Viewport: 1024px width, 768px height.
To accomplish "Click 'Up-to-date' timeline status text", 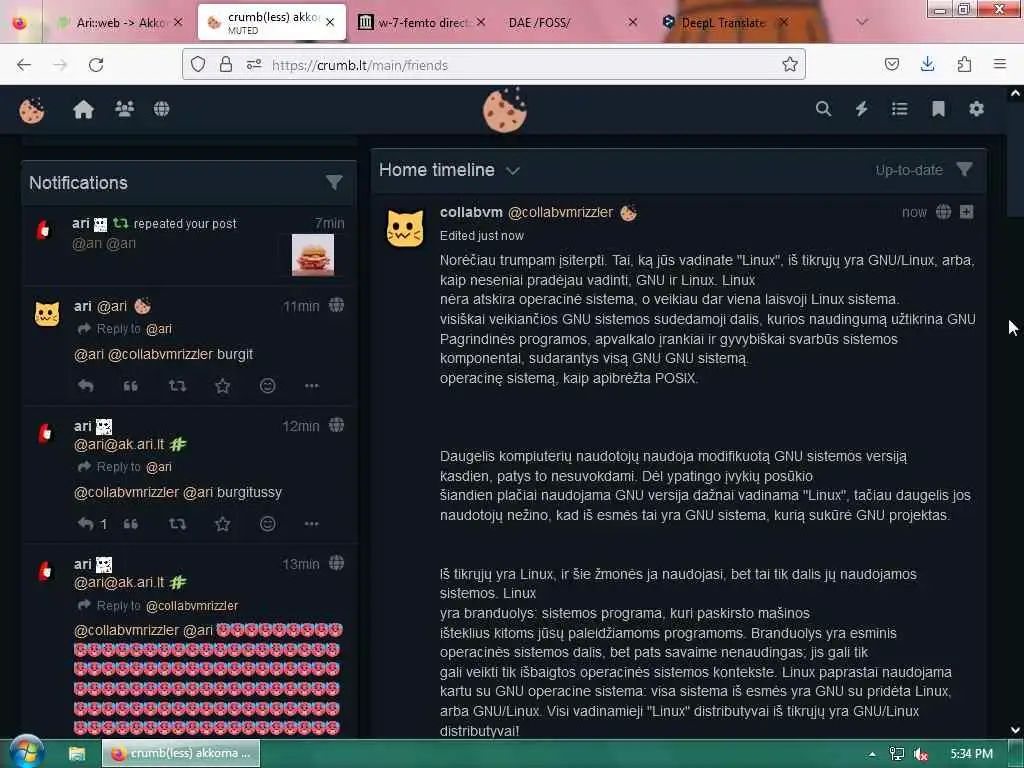I will coord(909,170).
